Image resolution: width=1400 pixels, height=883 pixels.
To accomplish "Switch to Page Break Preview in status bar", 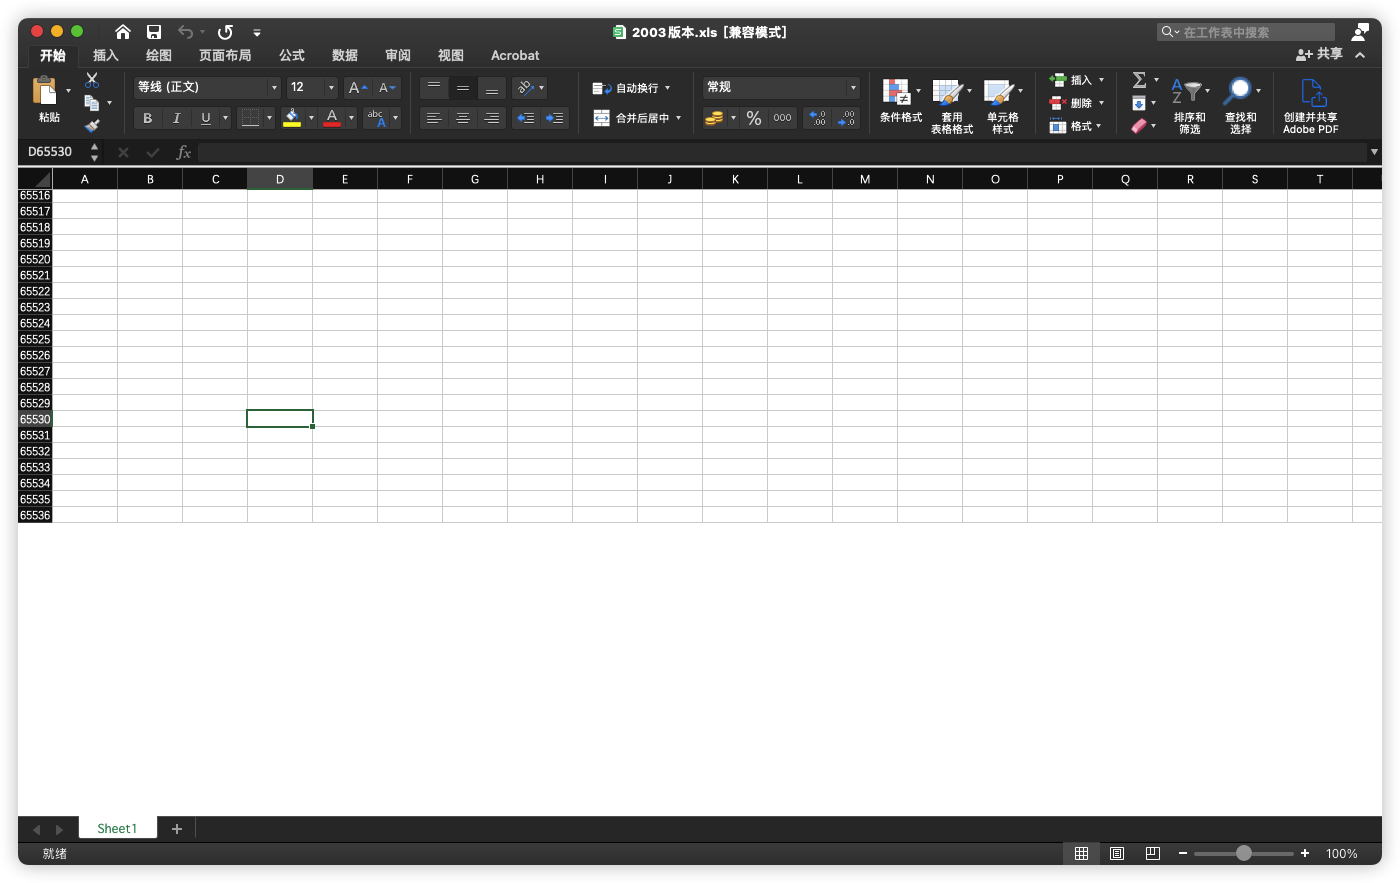I will [1152, 853].
